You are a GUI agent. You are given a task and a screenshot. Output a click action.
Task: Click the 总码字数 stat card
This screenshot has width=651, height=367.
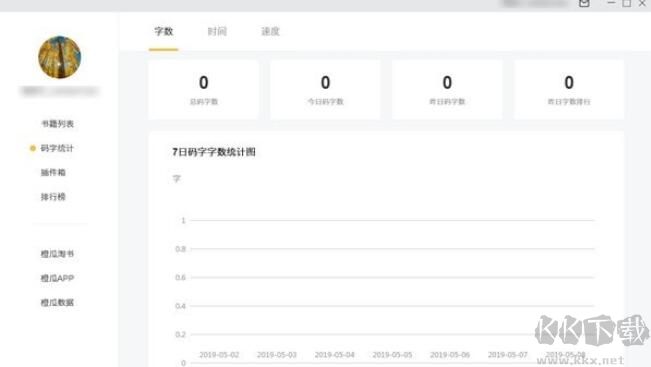tap(203, 90)
